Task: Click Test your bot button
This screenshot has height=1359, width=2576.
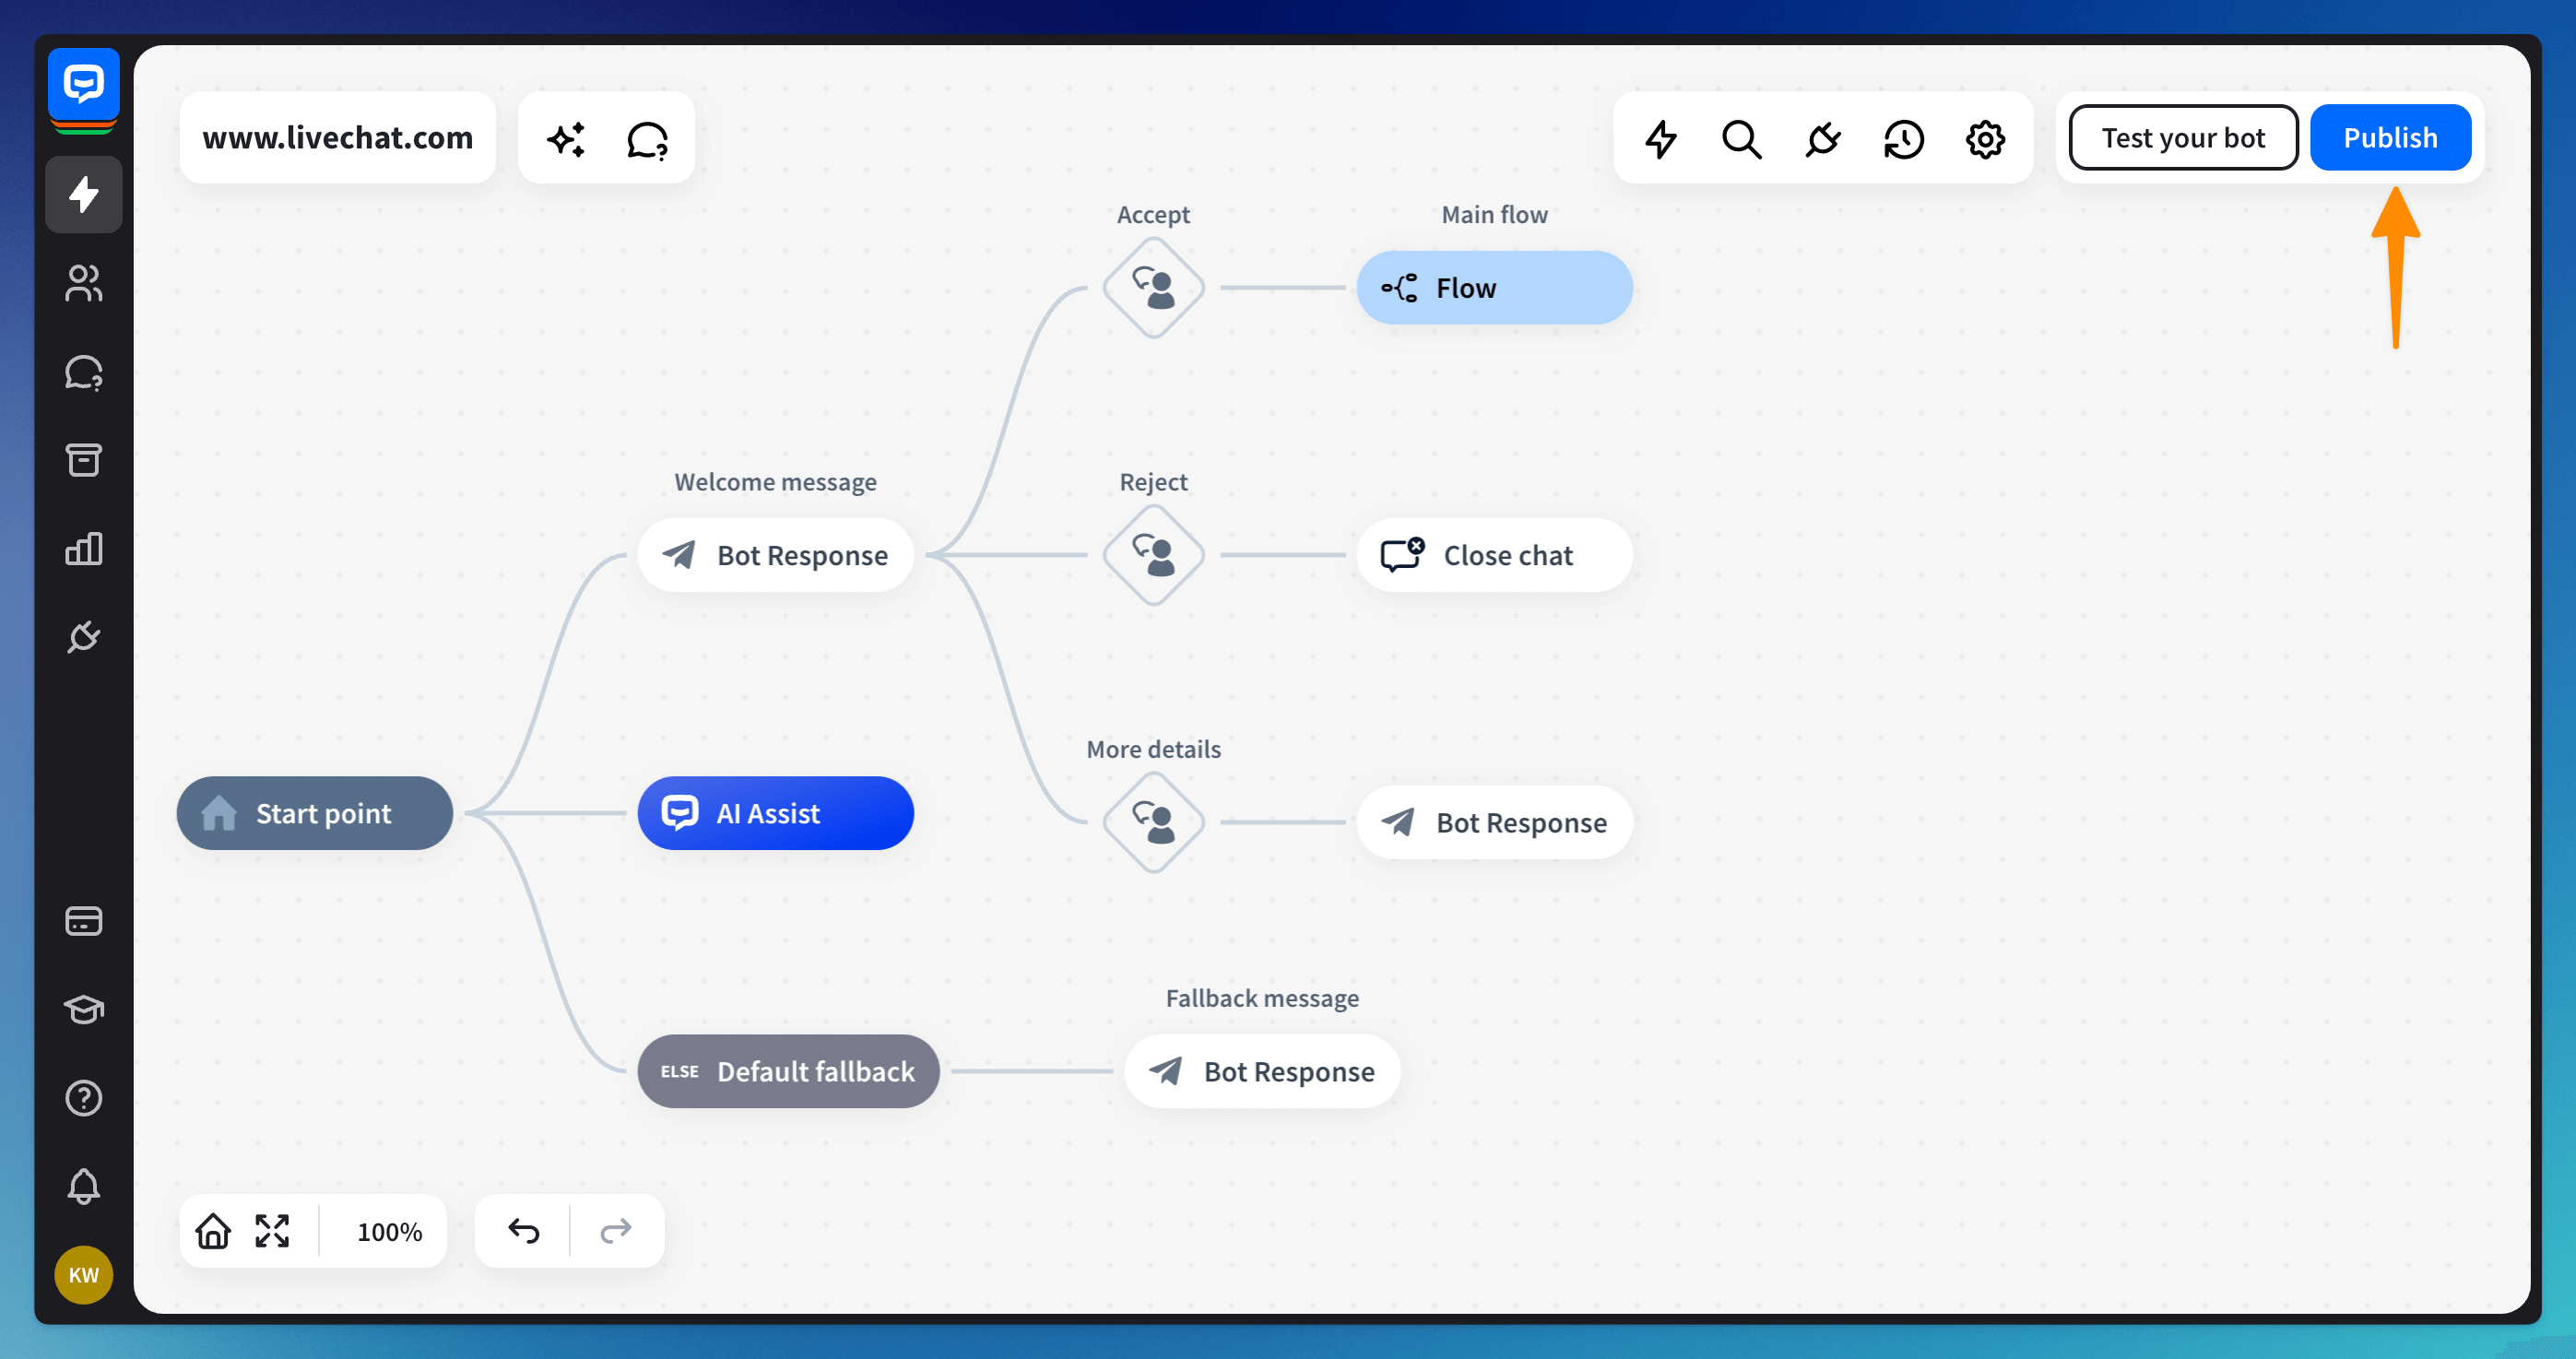Action: coord(2182,138)
